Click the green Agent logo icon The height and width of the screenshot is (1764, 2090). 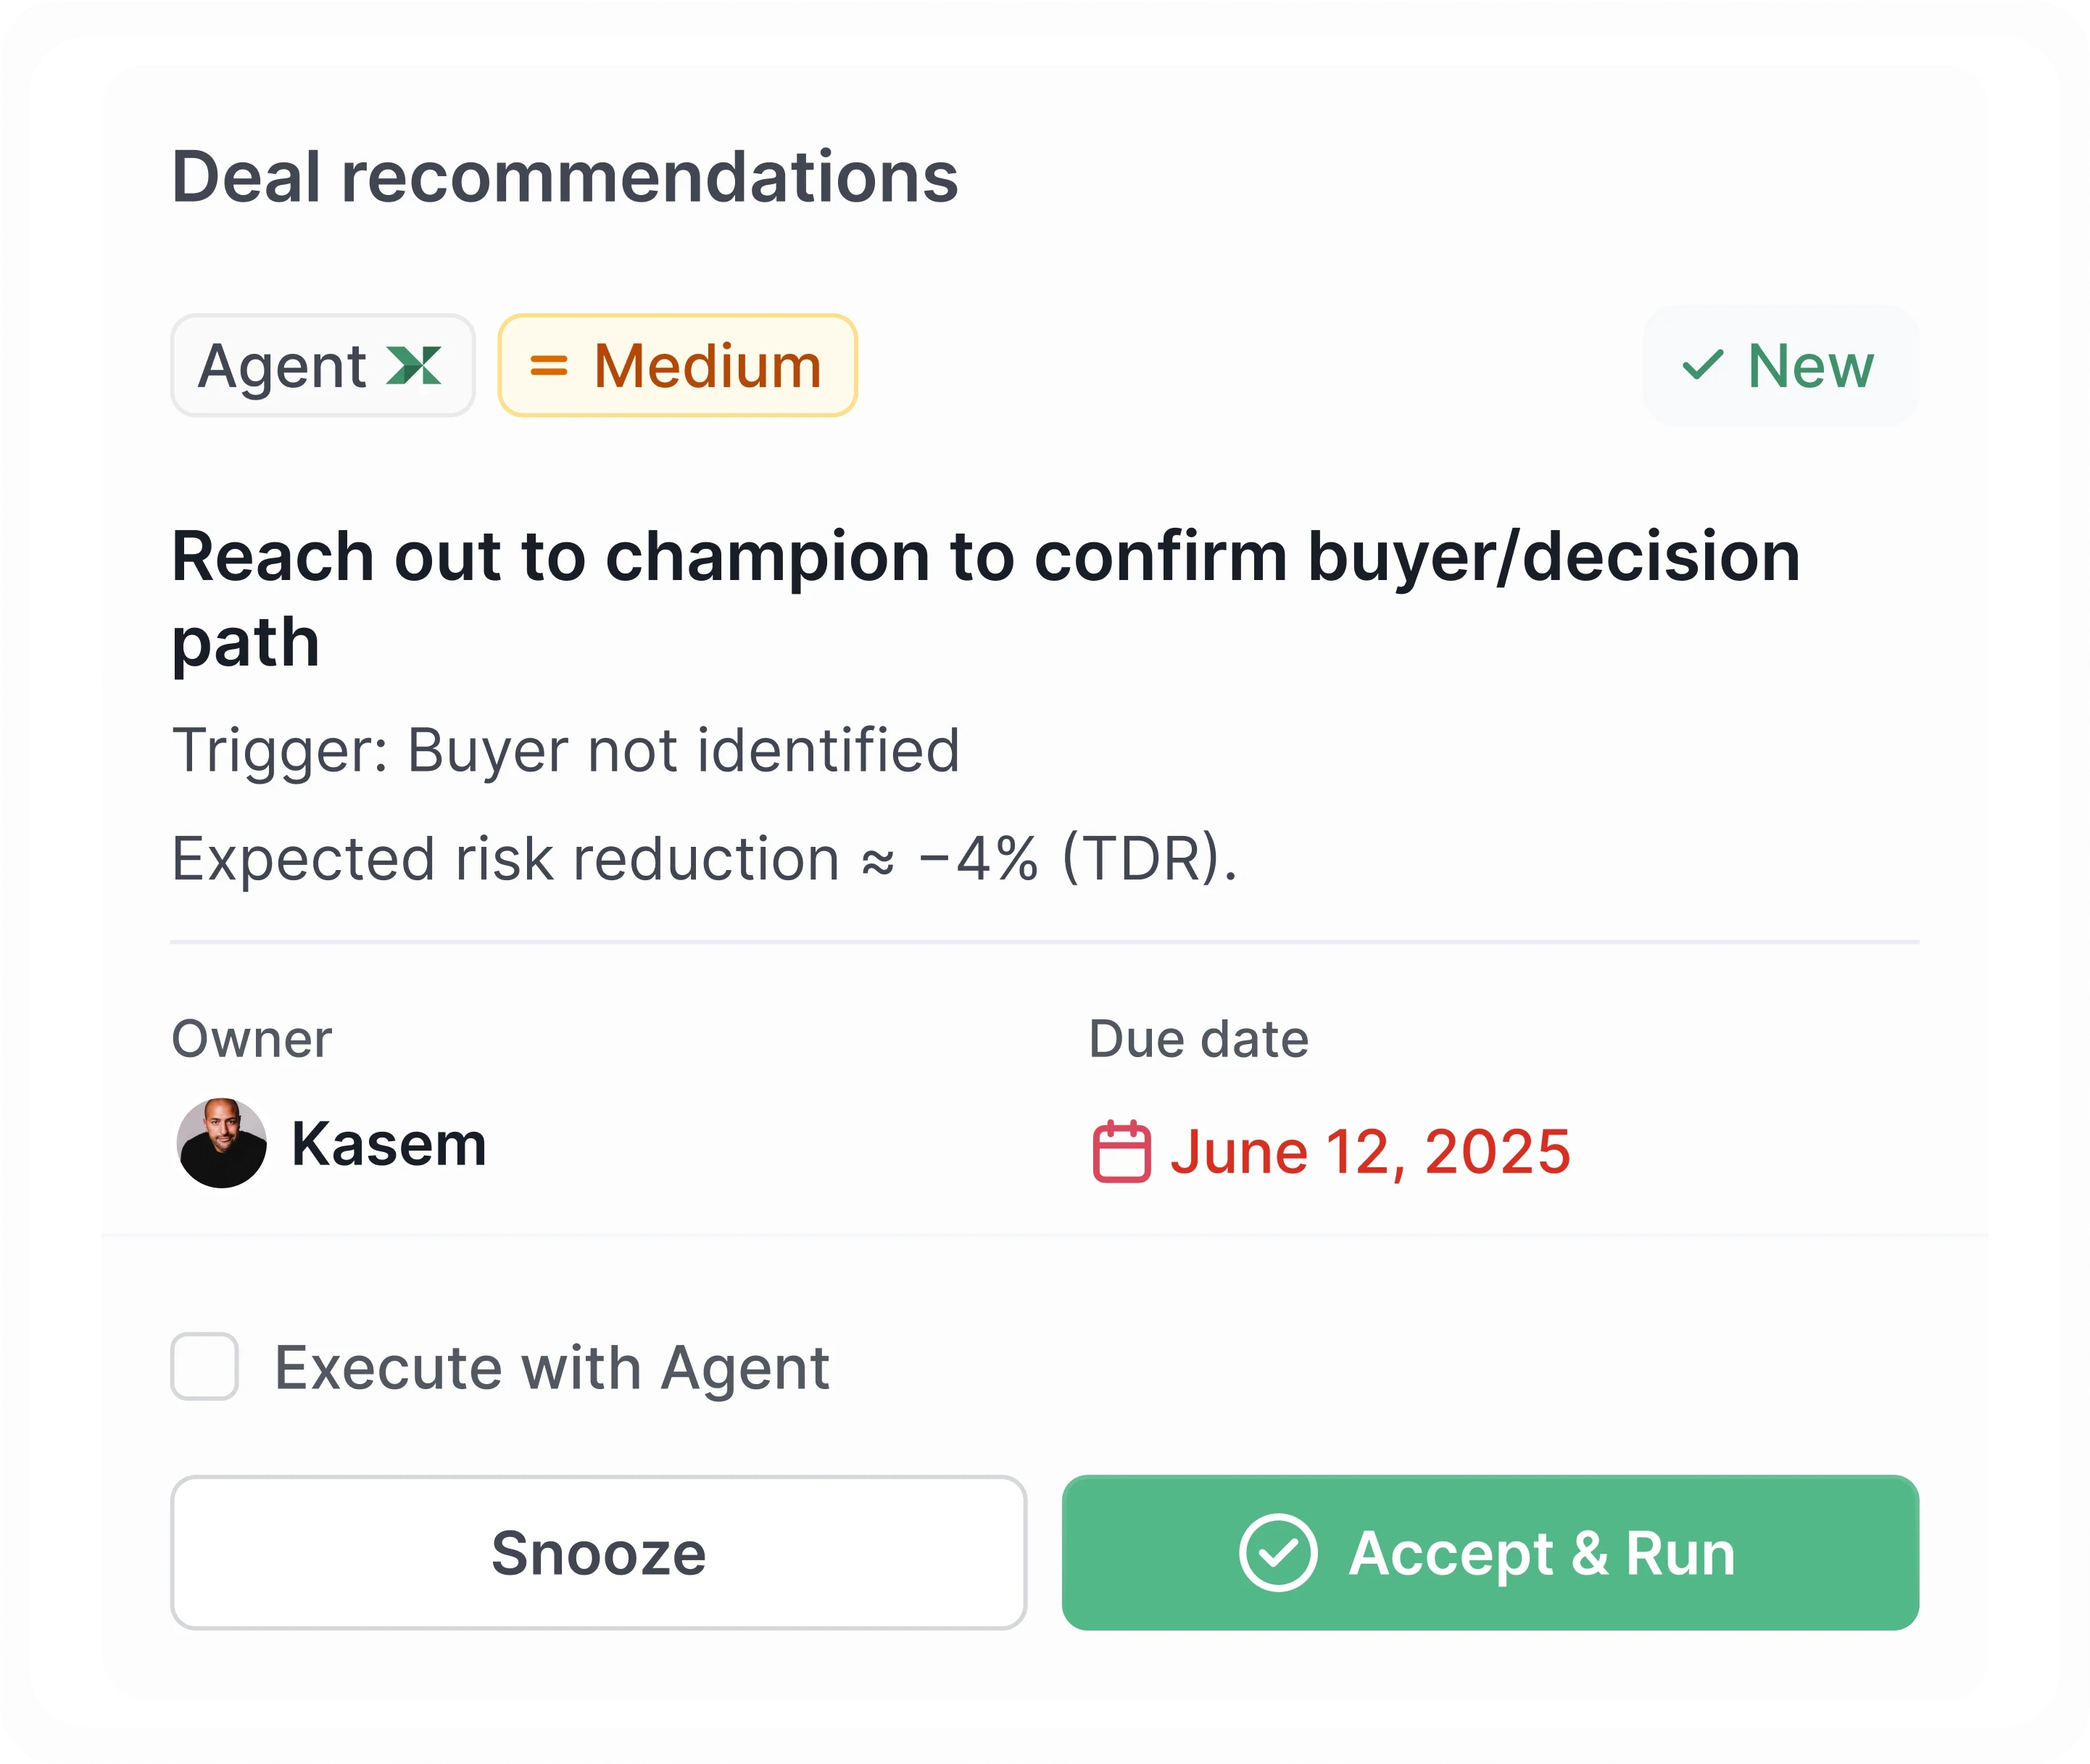414,366
